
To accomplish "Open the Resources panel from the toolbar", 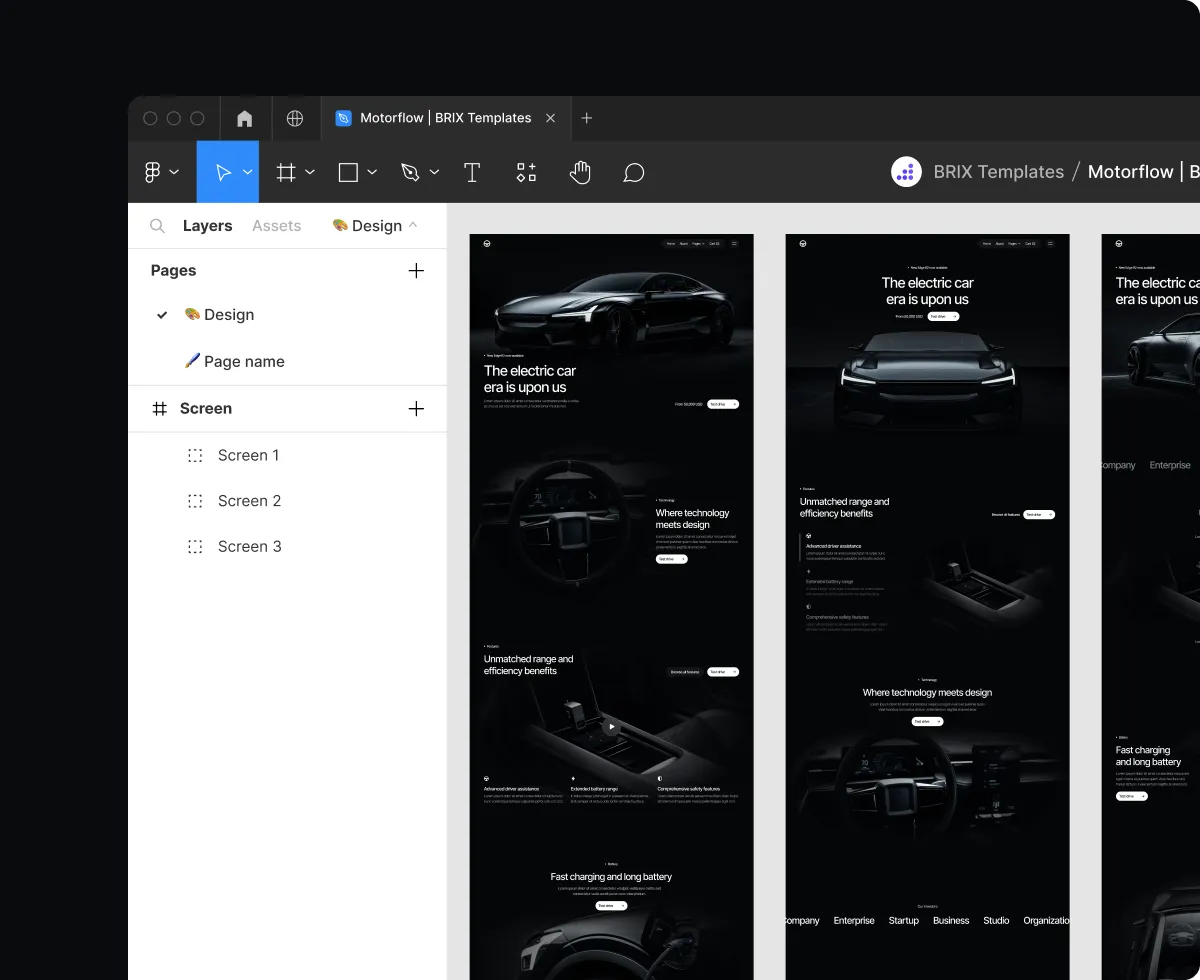I will [526, 171].
